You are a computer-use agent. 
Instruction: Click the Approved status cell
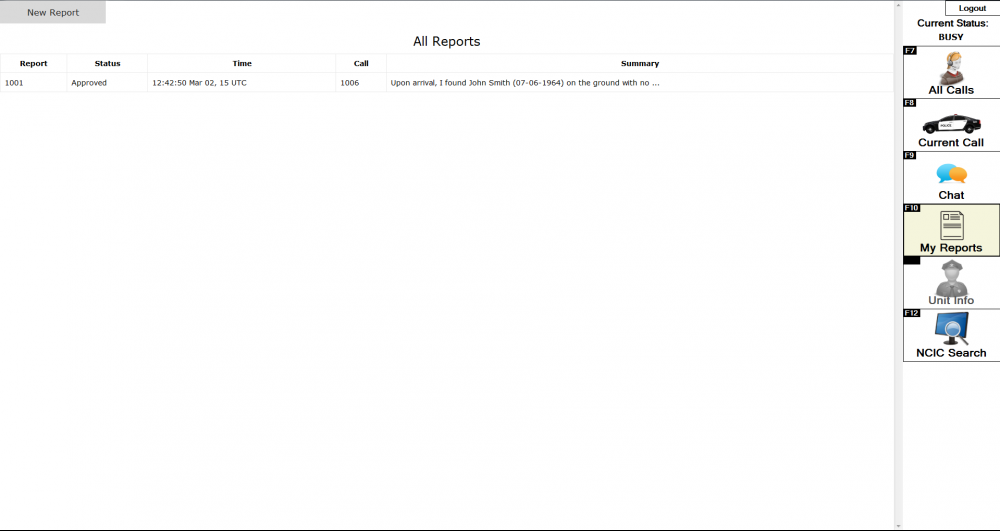(107, 83)
